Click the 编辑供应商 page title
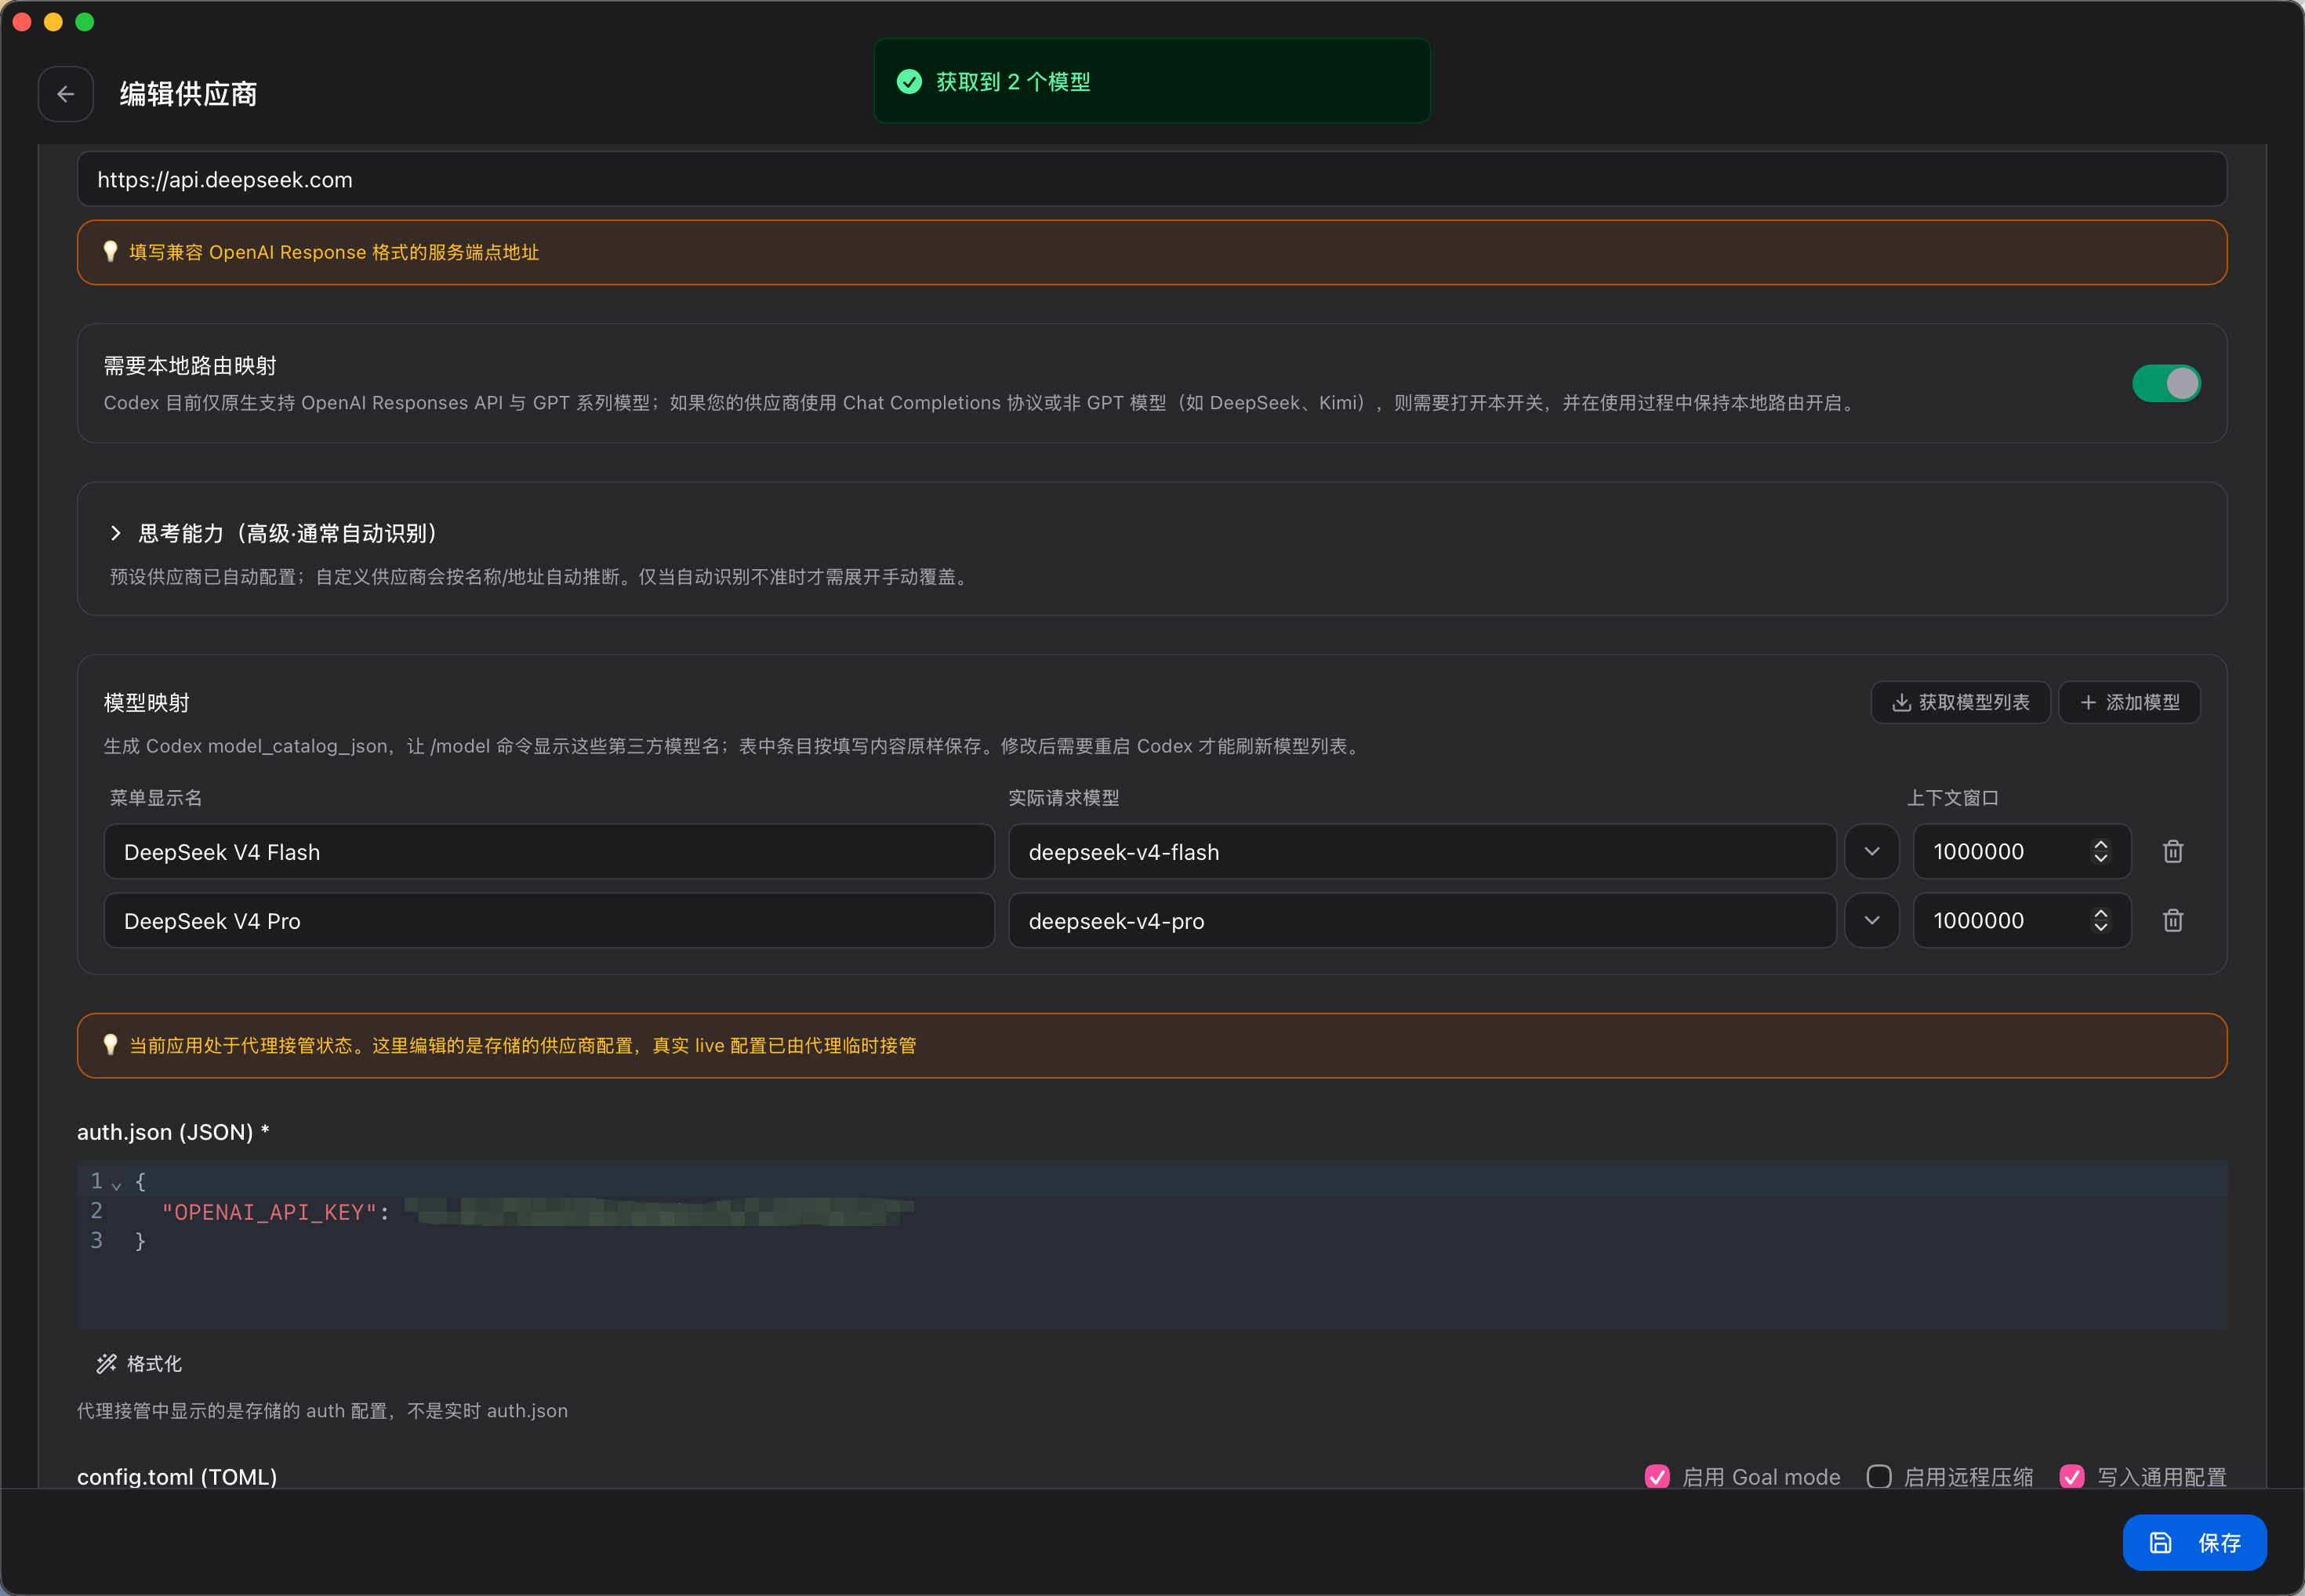 click(x=188, y=94)
